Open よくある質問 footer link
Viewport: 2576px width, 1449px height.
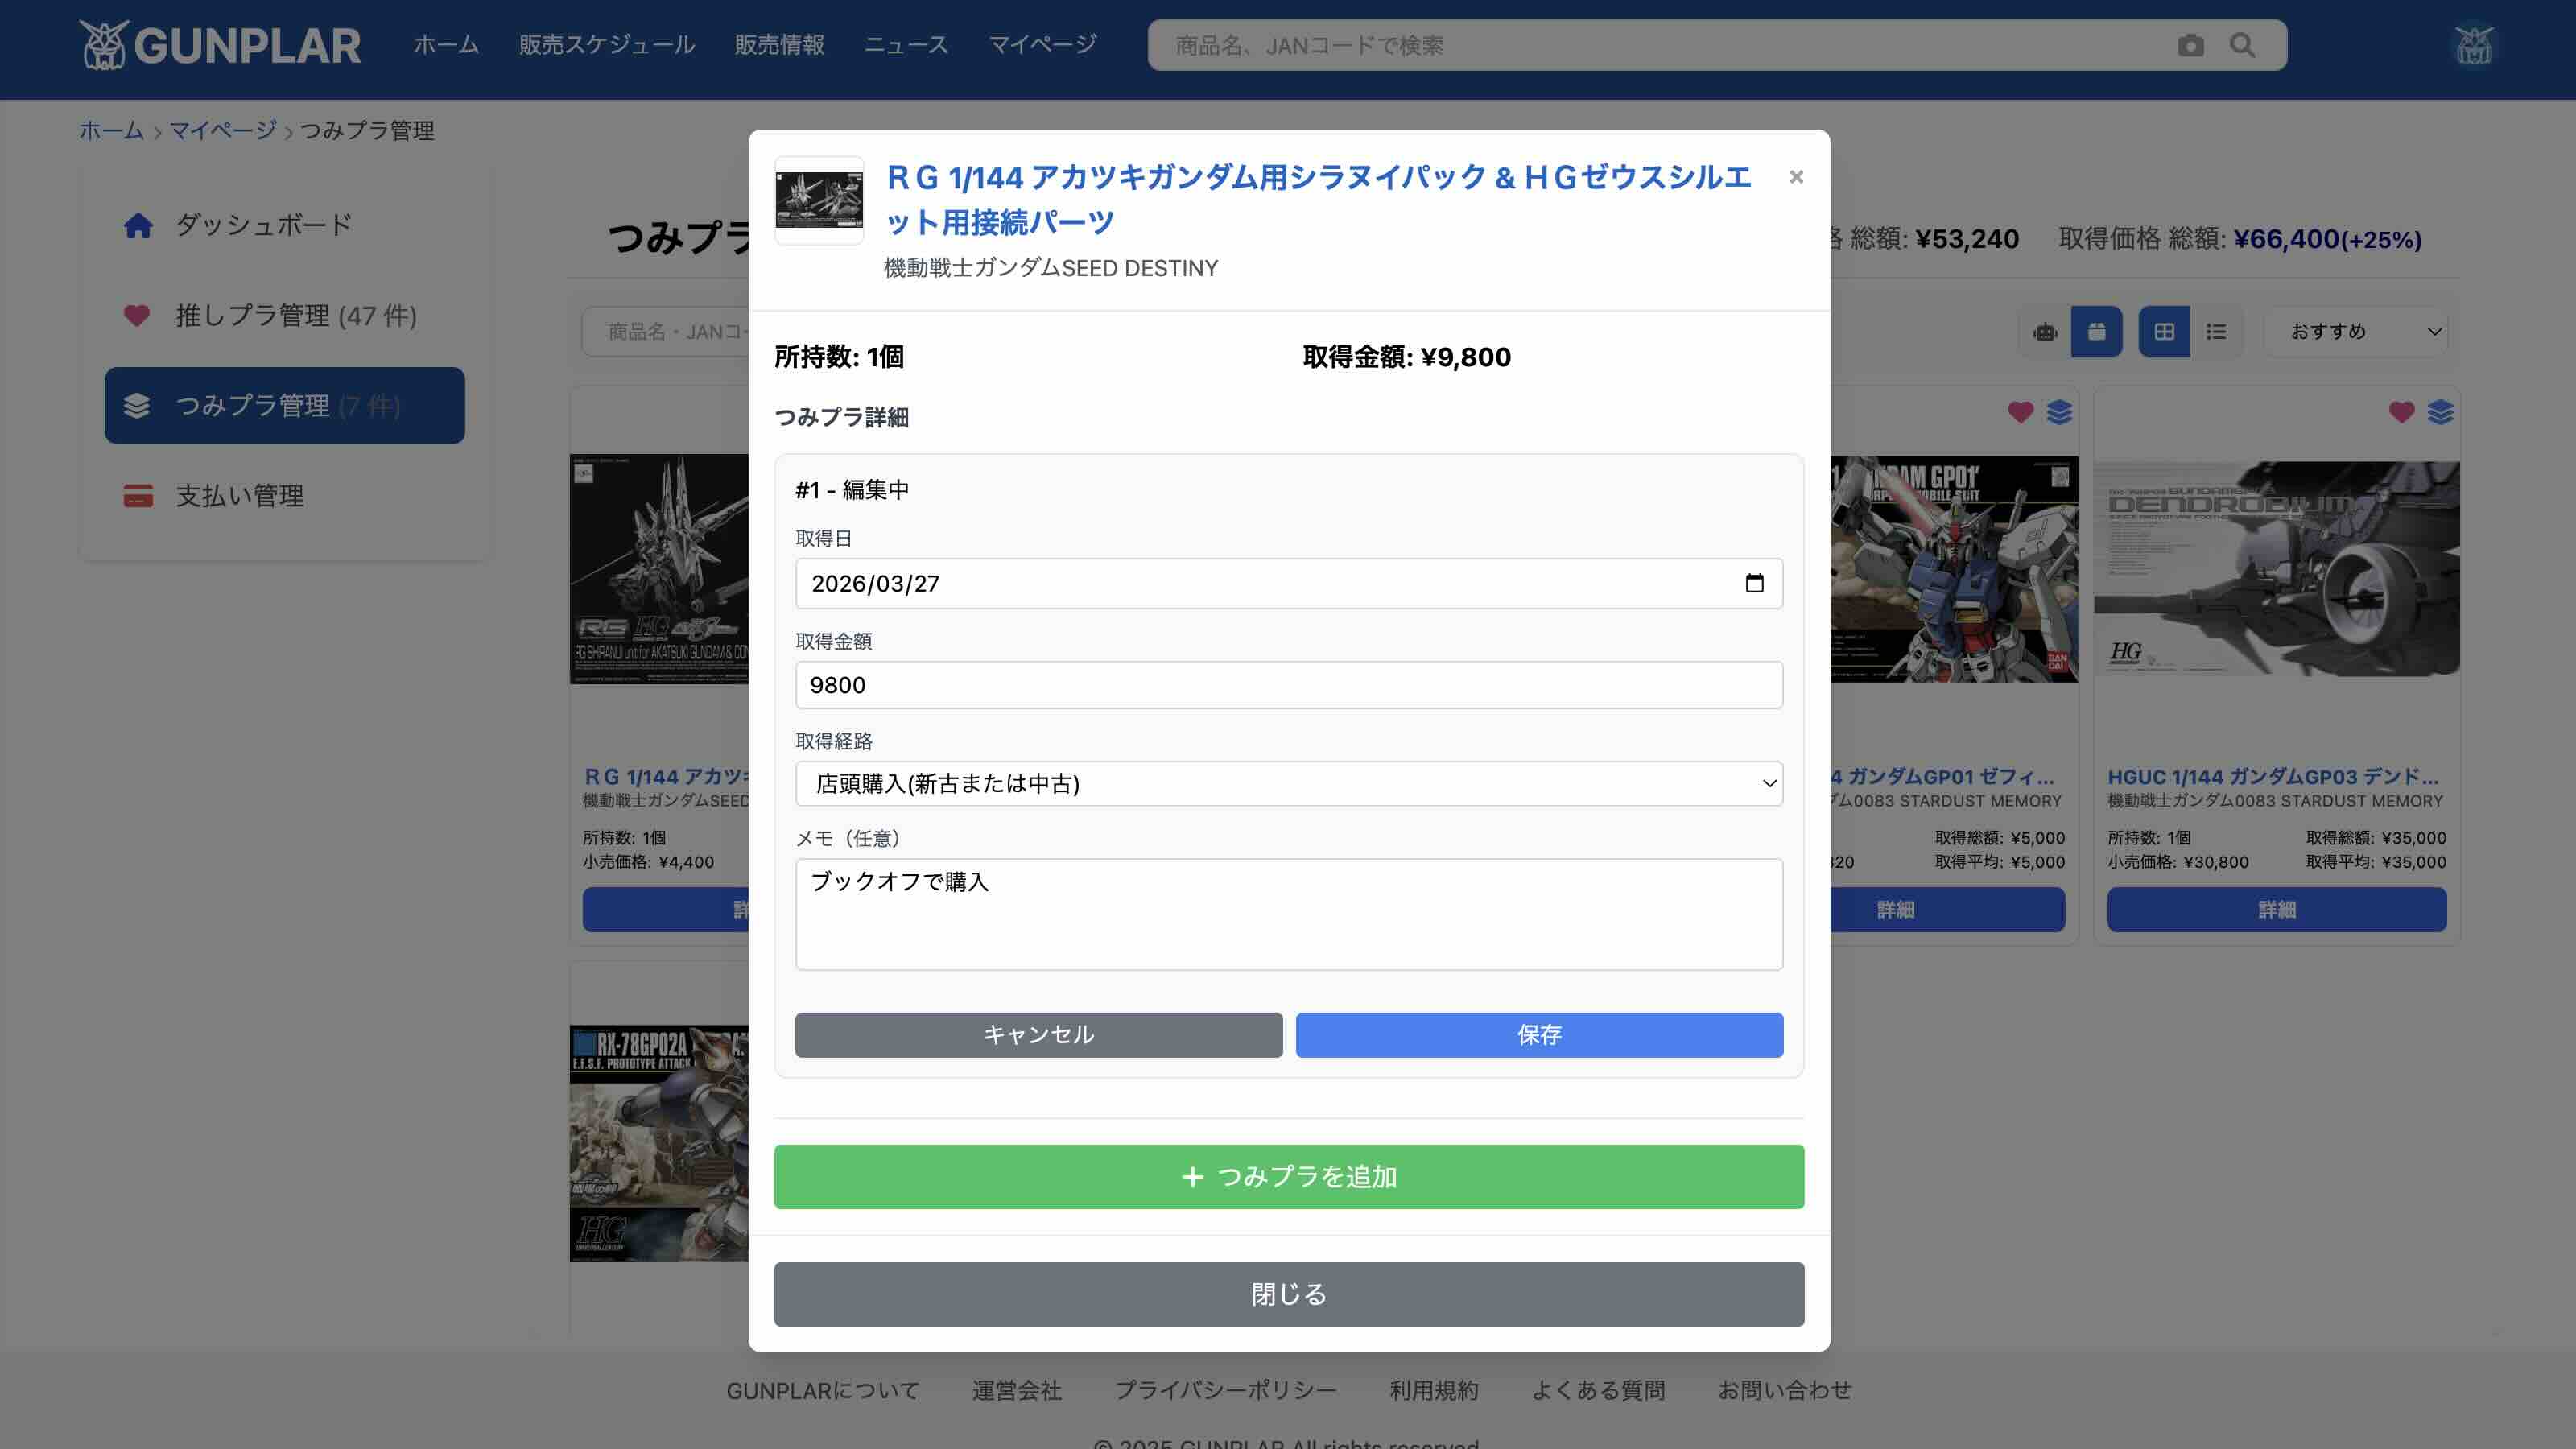pyautogui.click(x=1598, y=1391)
